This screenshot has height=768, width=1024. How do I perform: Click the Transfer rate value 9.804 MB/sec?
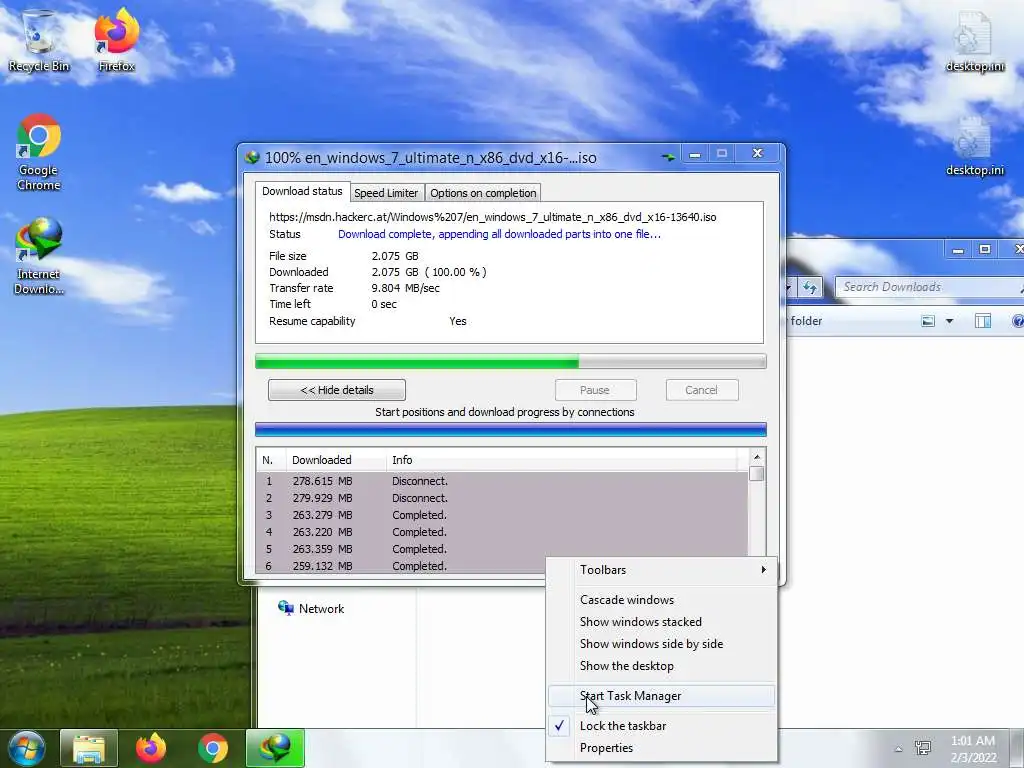click(x=406, y=288)
